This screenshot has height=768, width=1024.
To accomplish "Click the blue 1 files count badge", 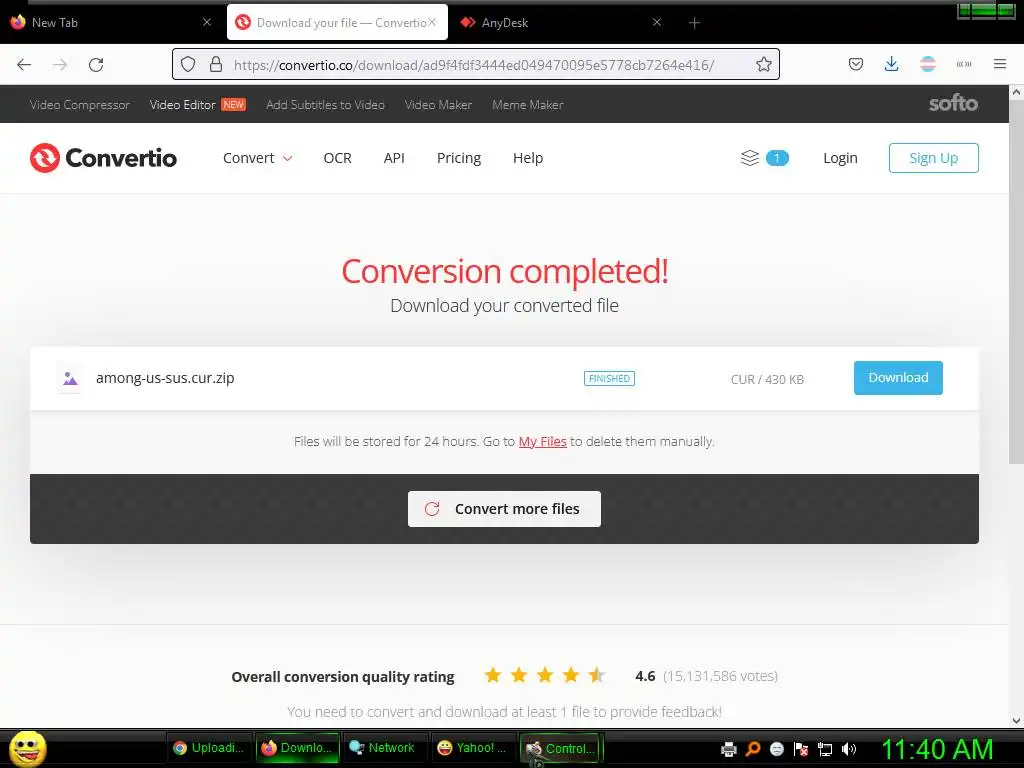I will [x=776, y=158].
